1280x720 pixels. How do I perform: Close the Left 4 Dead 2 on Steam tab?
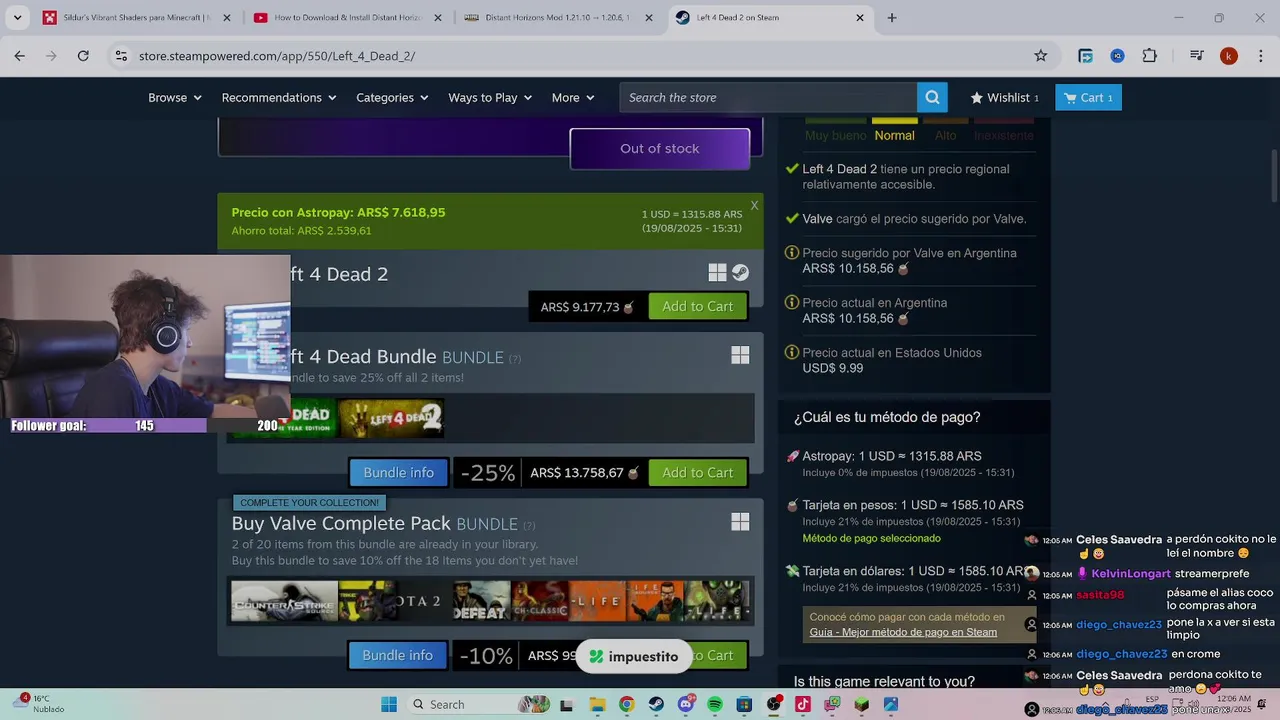[860, 17]
